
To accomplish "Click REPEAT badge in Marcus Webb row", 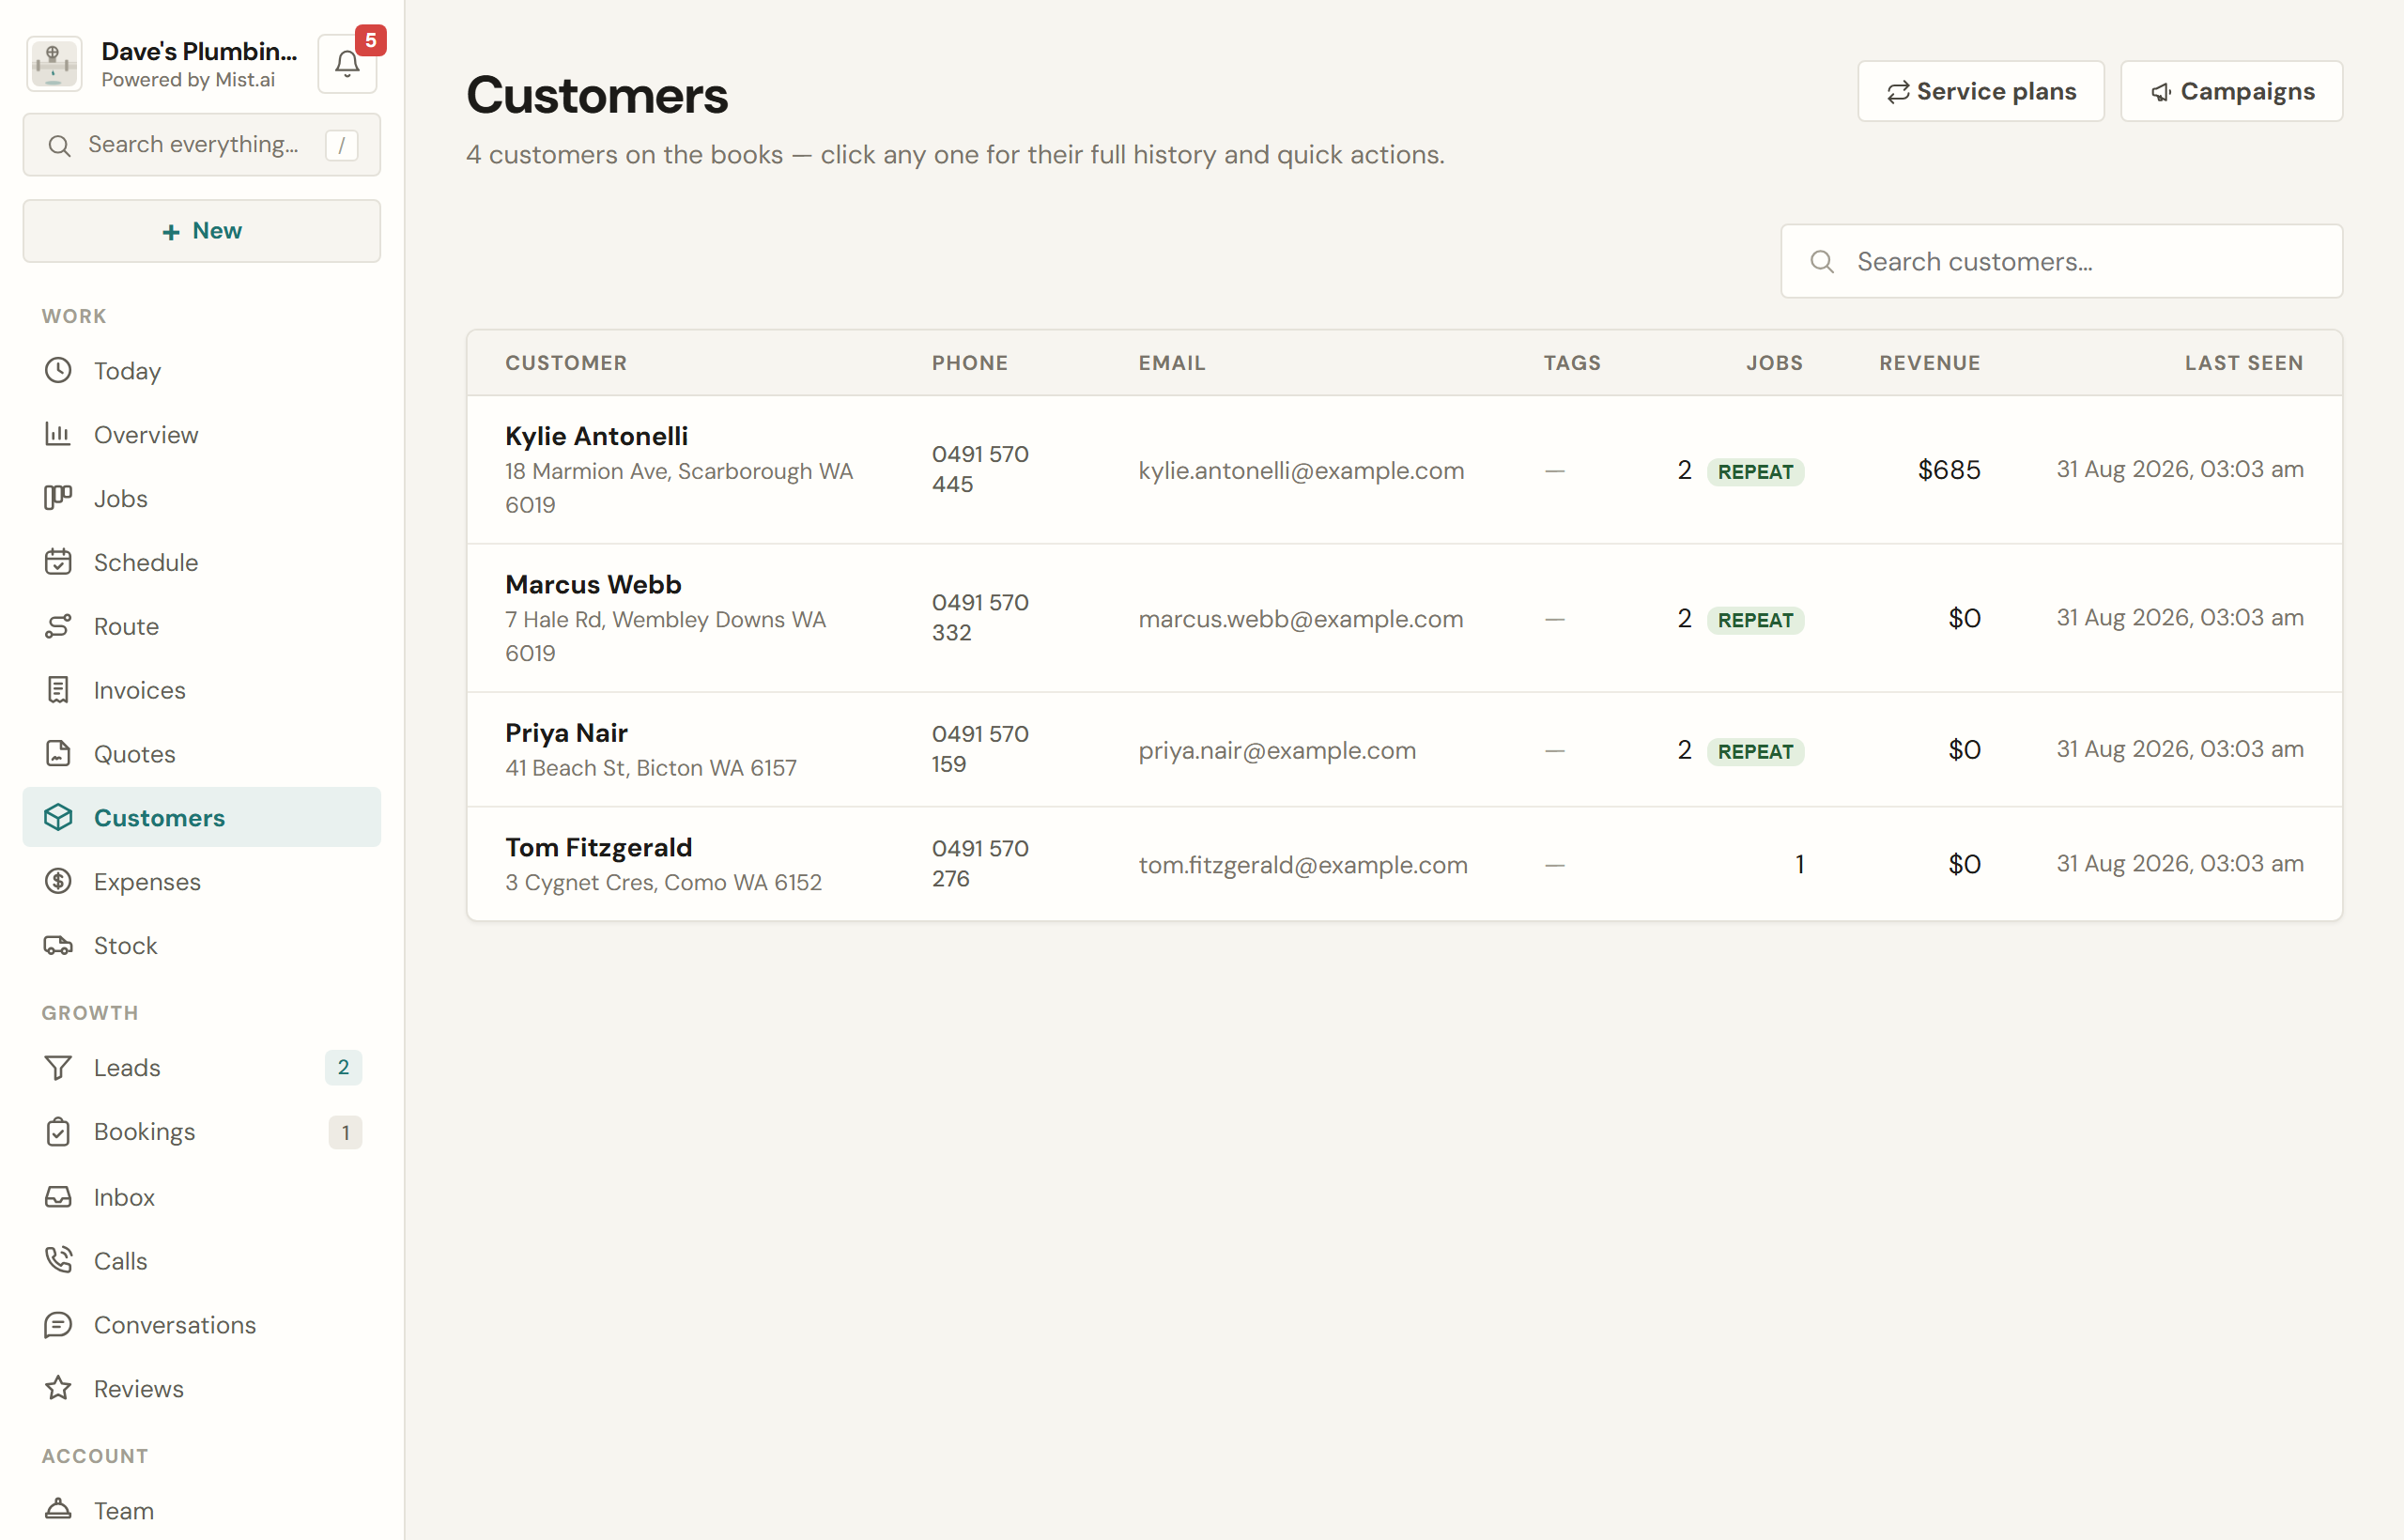I will 1755,620.
